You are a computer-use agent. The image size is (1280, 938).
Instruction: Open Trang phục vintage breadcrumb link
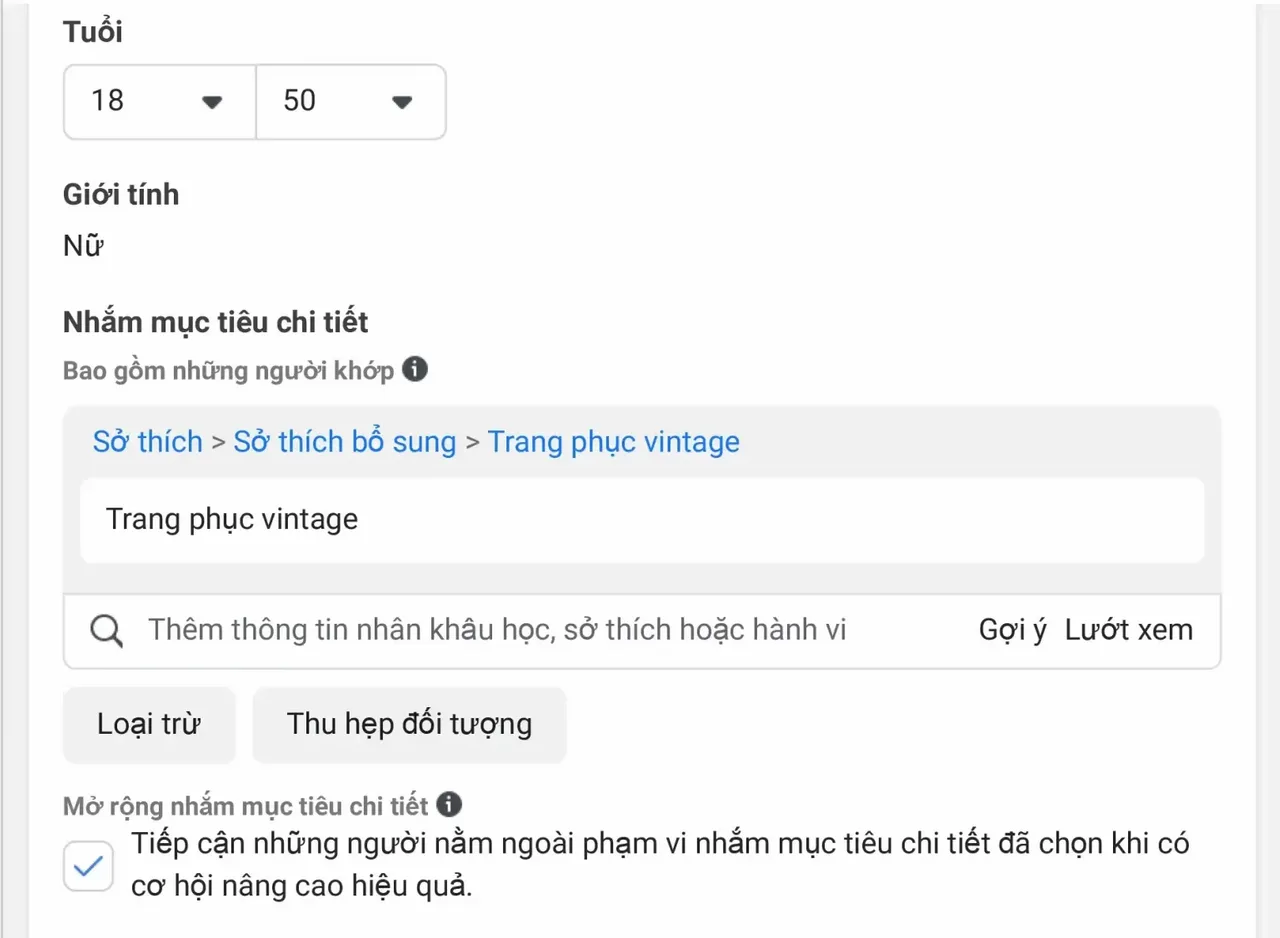(x=614, y=442)
